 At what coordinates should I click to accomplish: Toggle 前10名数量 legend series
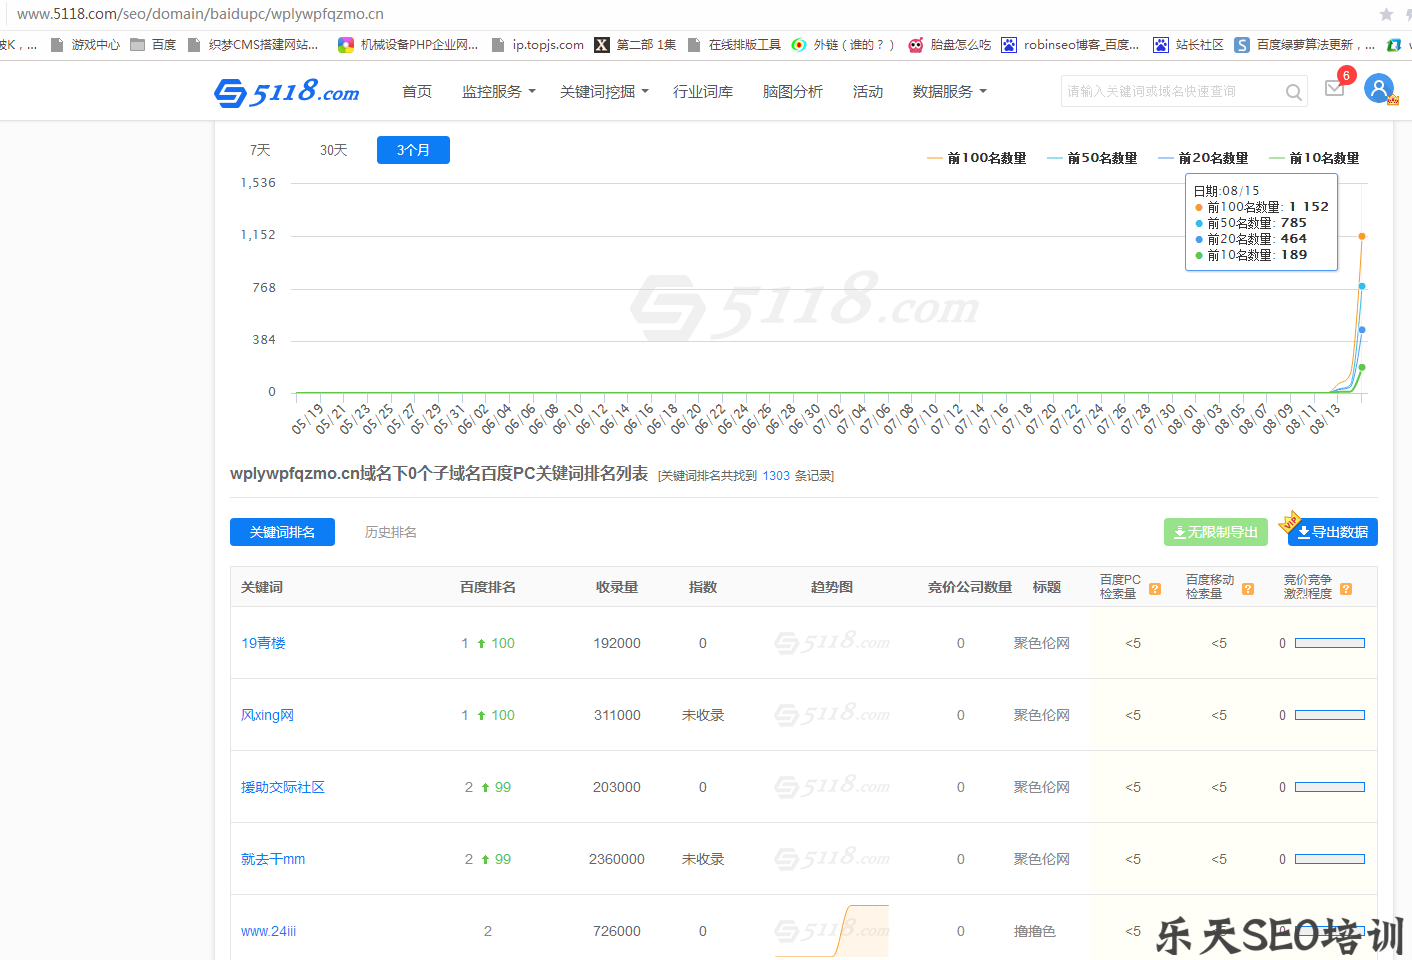click(x=1314, y=158)
